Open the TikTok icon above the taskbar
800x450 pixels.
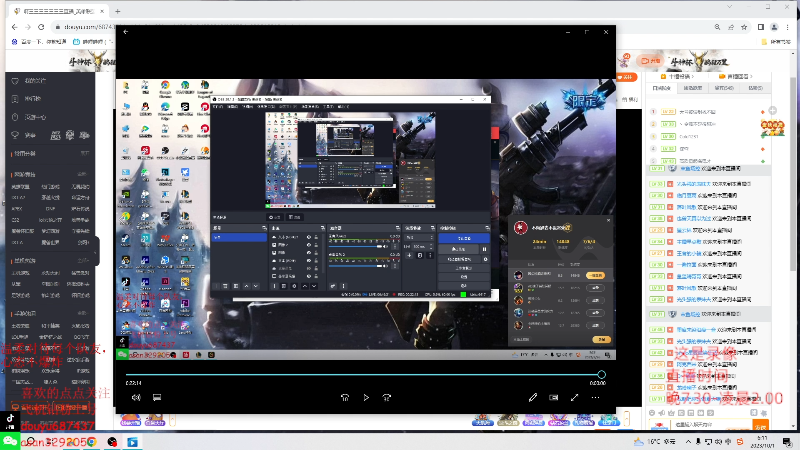coord(10,421)
